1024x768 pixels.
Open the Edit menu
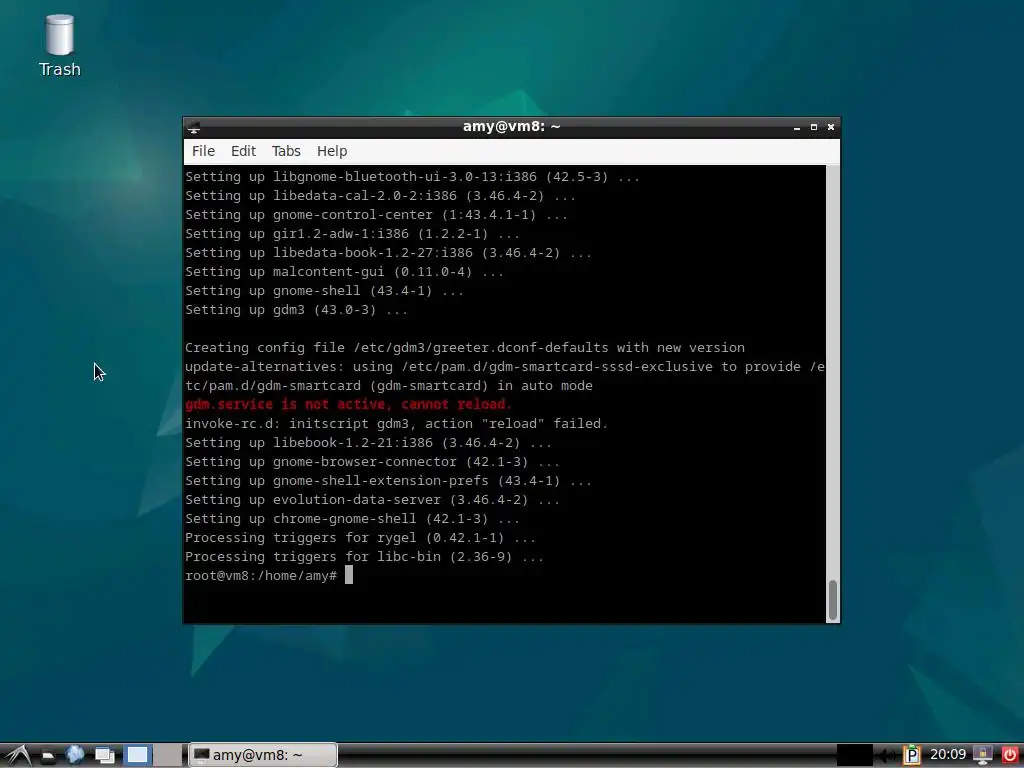click(243, 151)
